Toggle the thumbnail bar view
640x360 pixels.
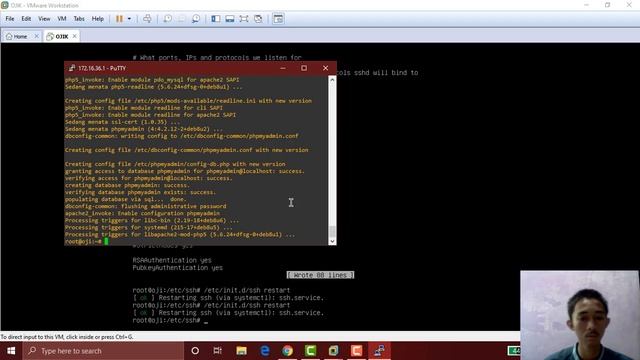230,19
